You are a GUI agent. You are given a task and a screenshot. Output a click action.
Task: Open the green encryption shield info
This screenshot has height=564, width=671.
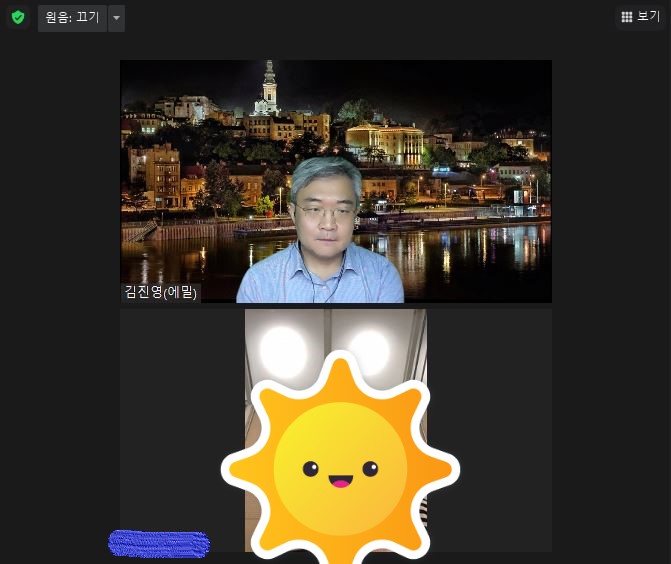coord(18,18)
